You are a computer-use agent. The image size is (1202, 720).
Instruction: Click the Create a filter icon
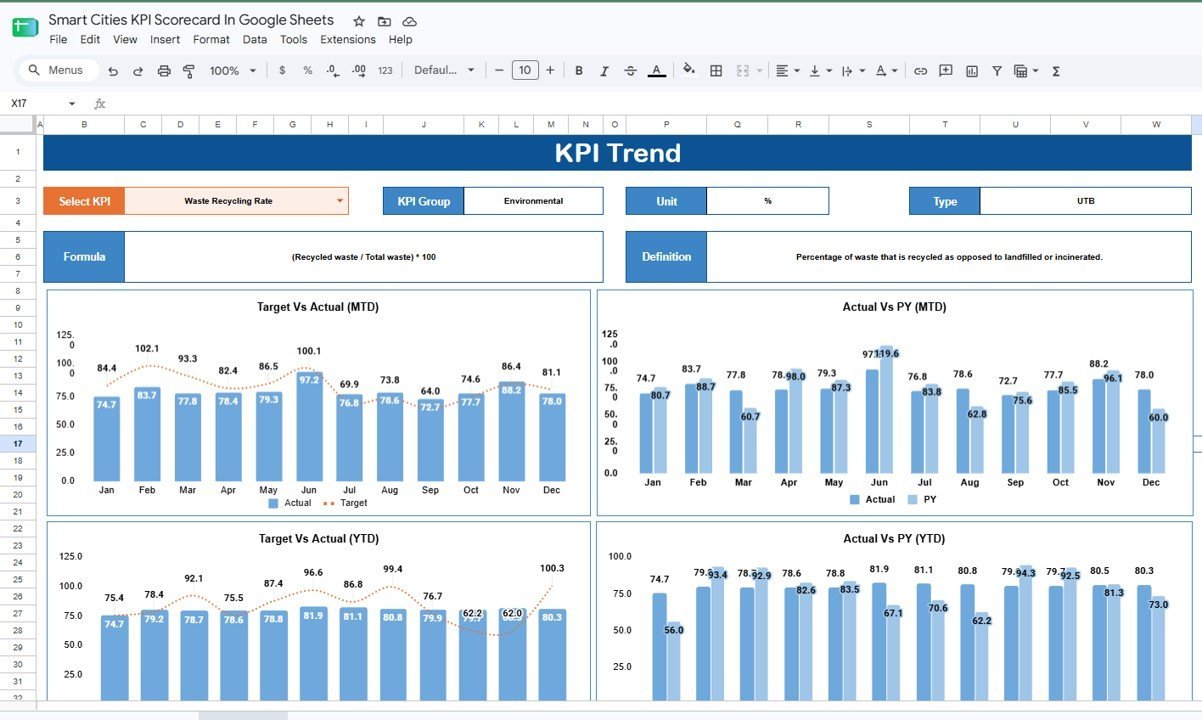pos(997,71)
